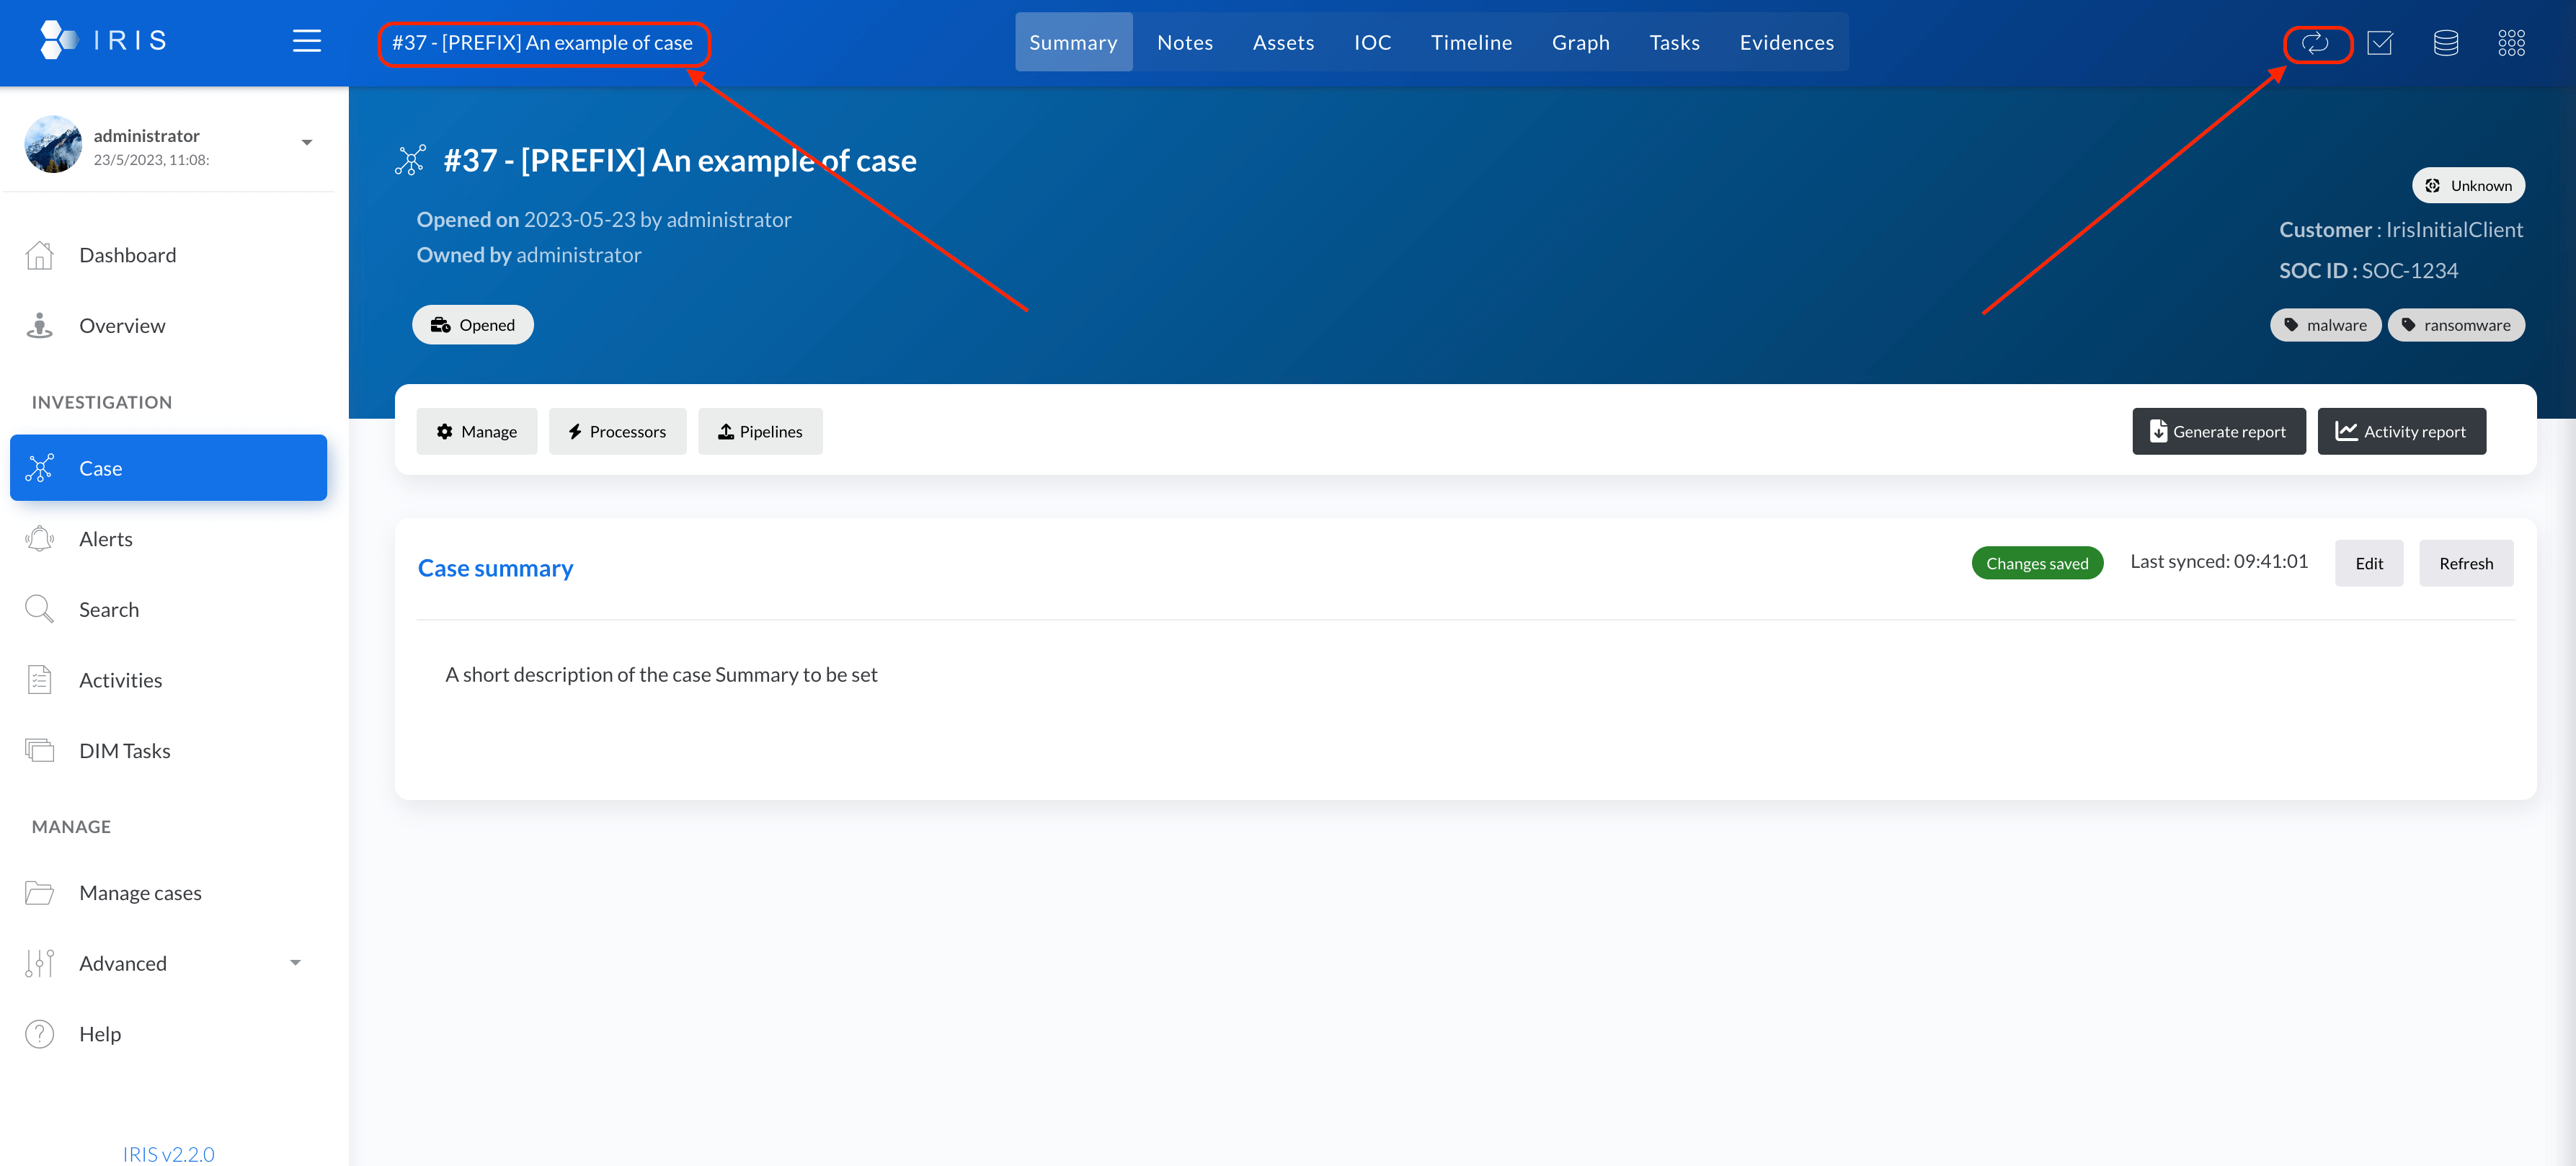The width and height of the screenshot is (2576, 1166).
Task: Click the Unknown classification badge
Action: 2468,186
